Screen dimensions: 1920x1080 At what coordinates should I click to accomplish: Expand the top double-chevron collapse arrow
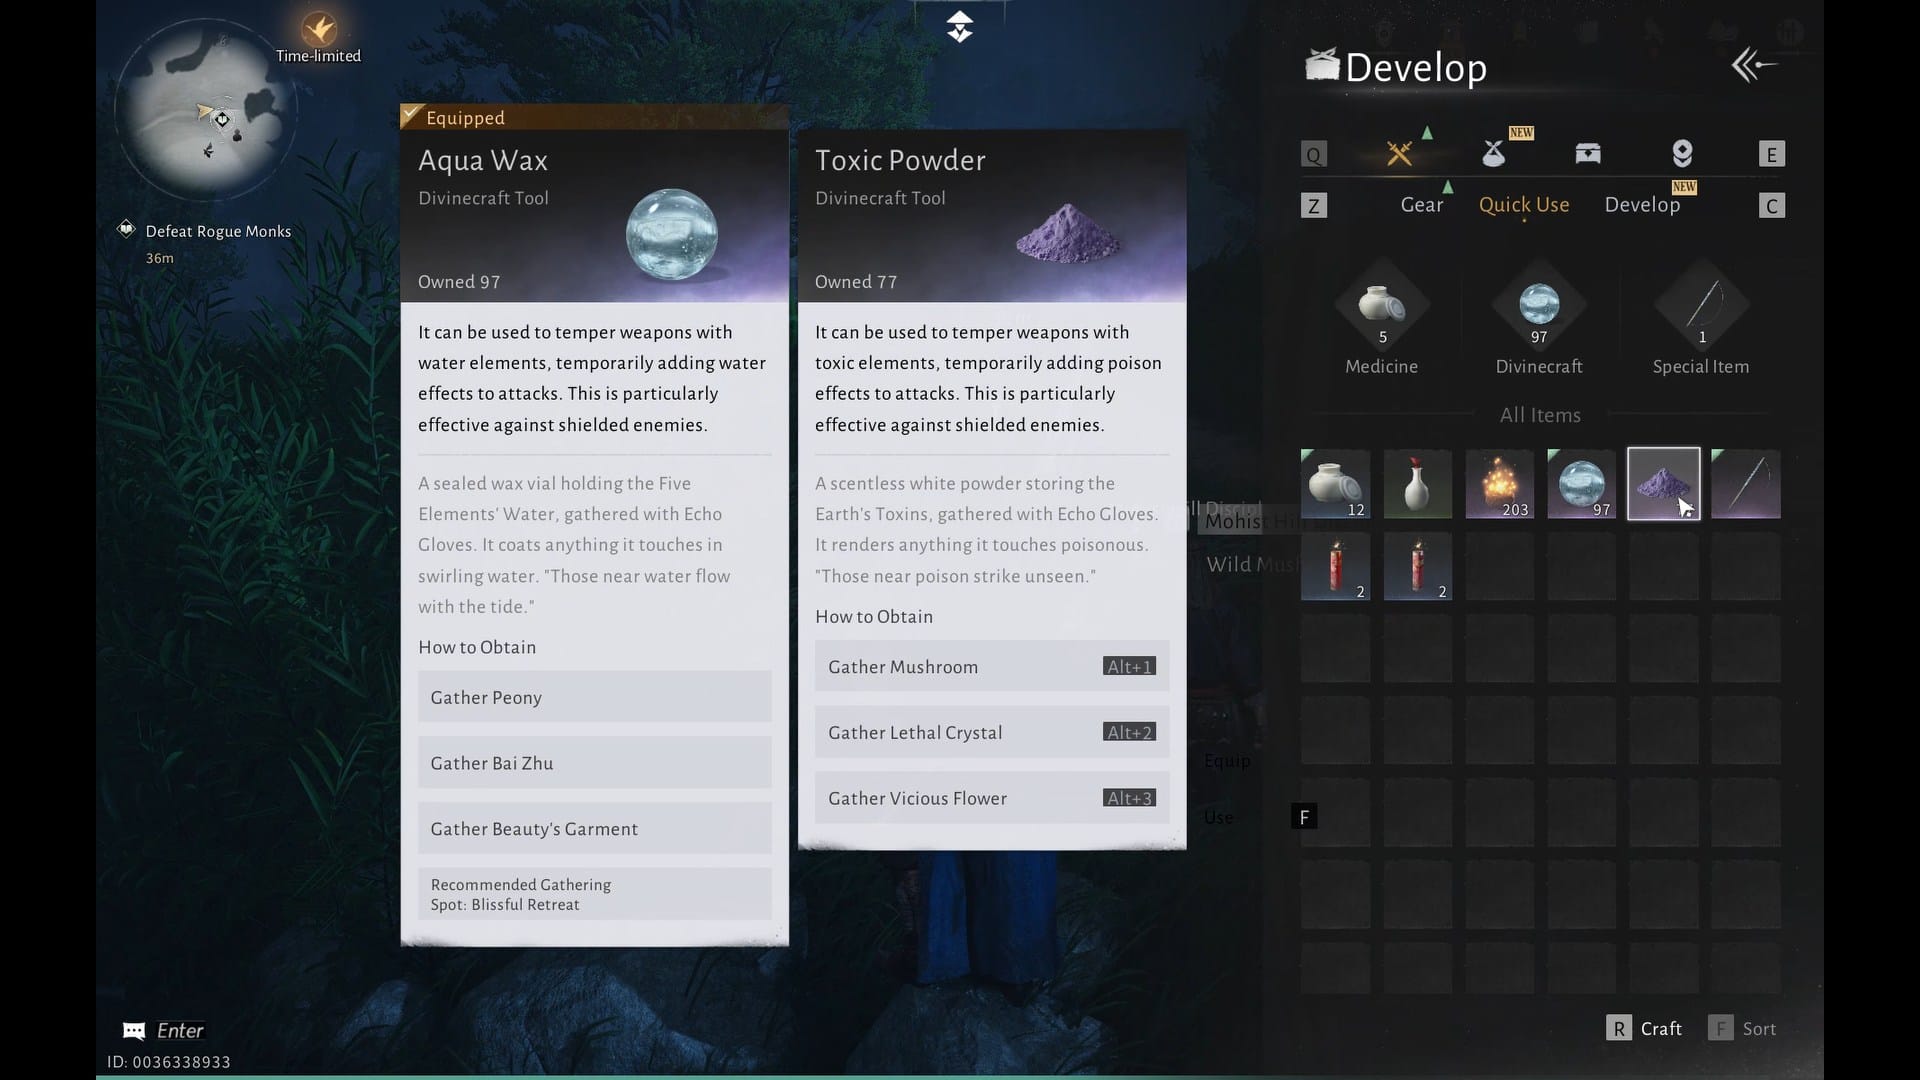point(959,27)
